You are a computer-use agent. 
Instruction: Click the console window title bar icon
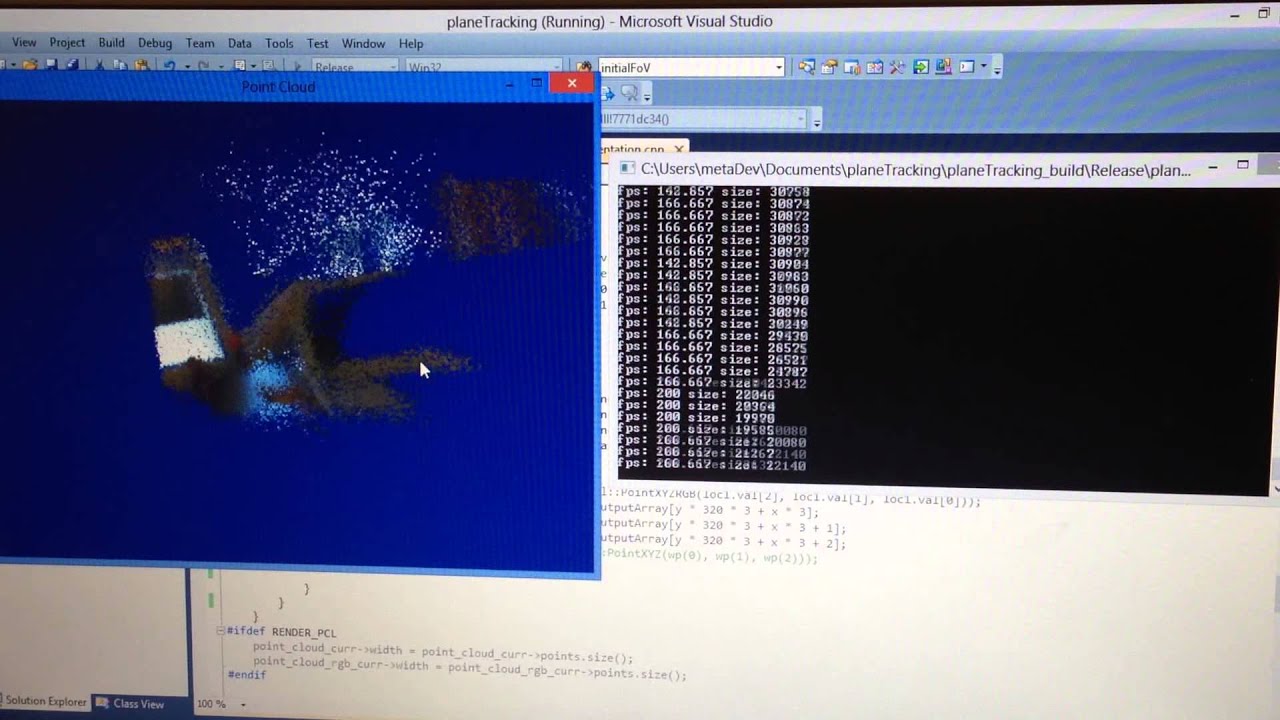(x=627, y=170)
